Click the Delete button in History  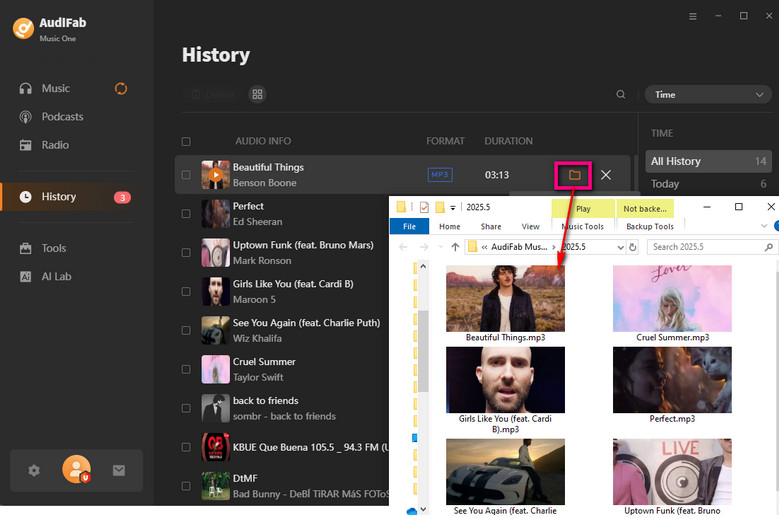coord(213,94)
